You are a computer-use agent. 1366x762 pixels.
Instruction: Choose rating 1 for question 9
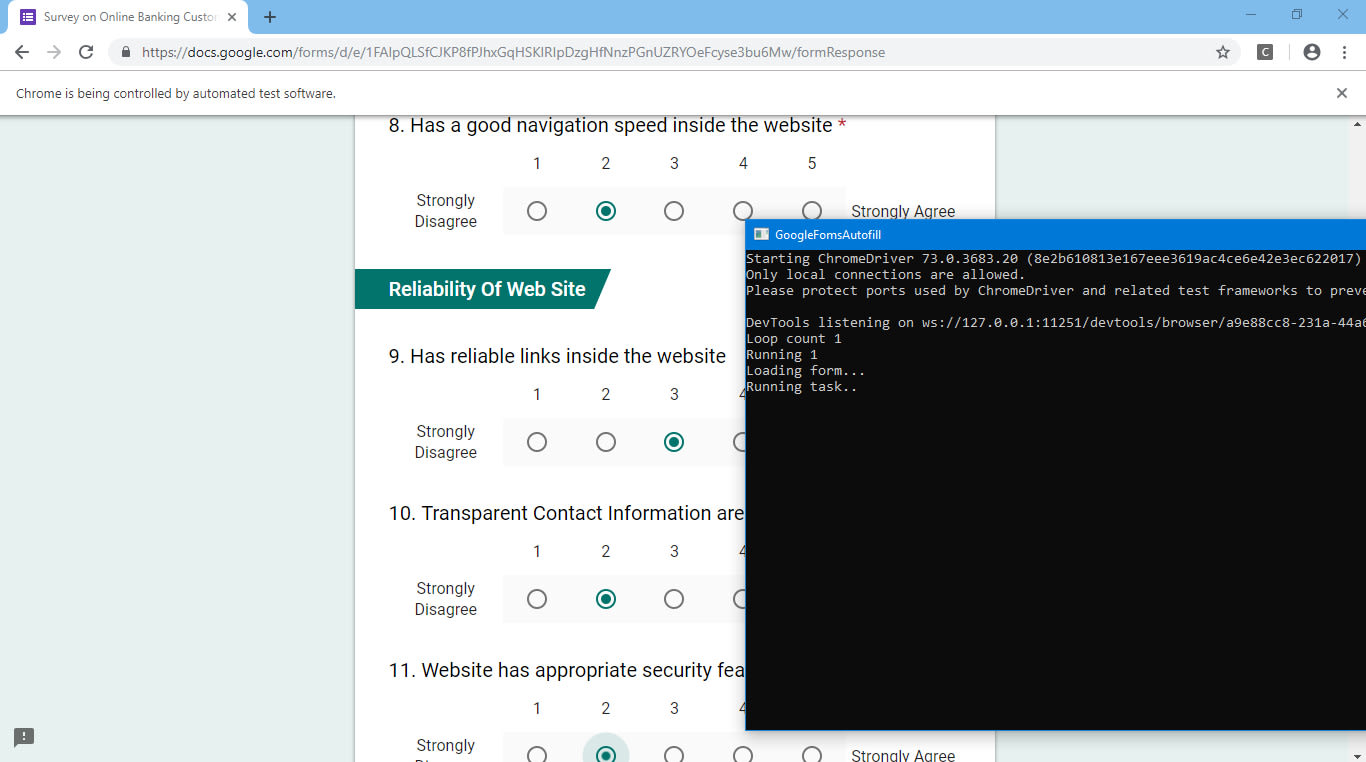(537, 442)
